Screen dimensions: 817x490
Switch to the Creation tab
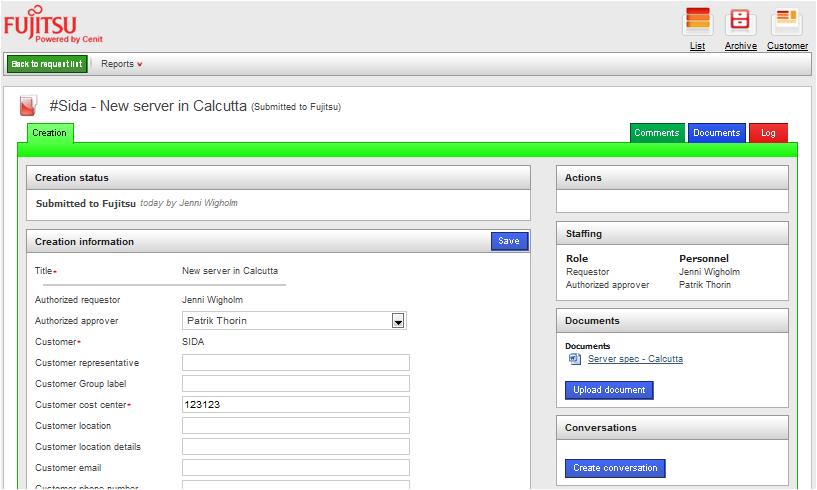point(49,133)
